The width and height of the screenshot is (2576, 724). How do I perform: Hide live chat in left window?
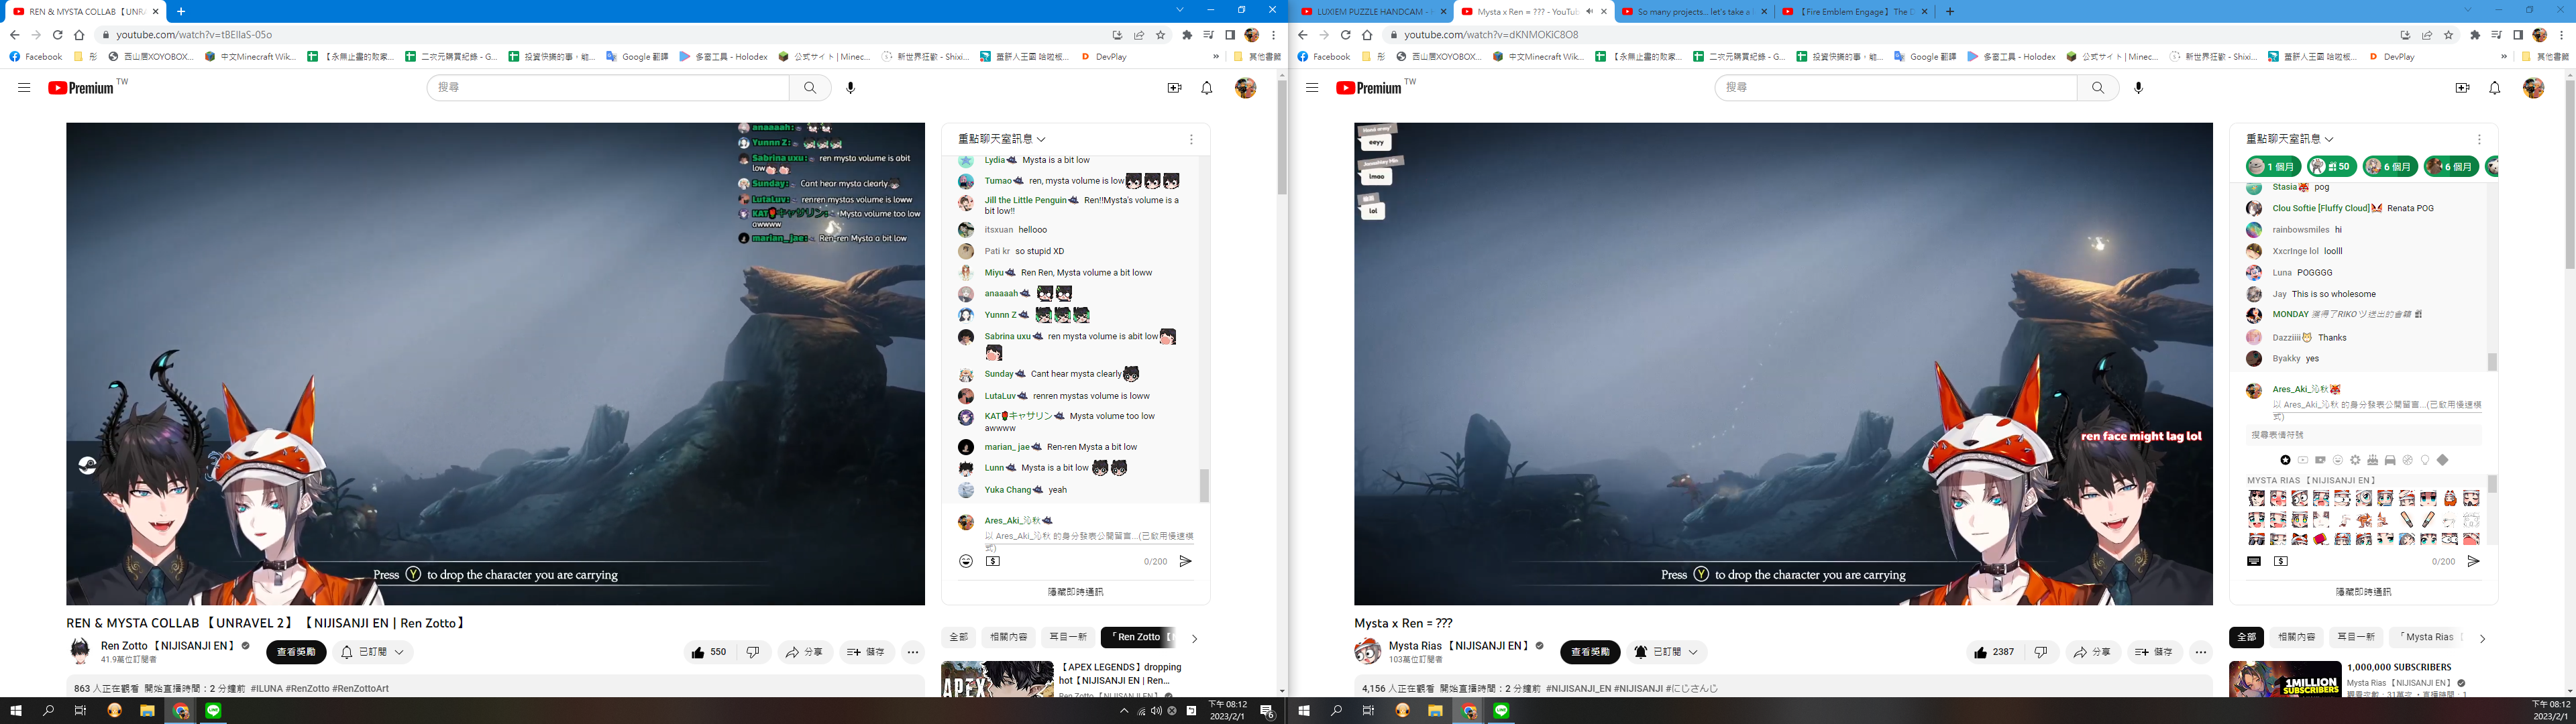point(1075,592)
